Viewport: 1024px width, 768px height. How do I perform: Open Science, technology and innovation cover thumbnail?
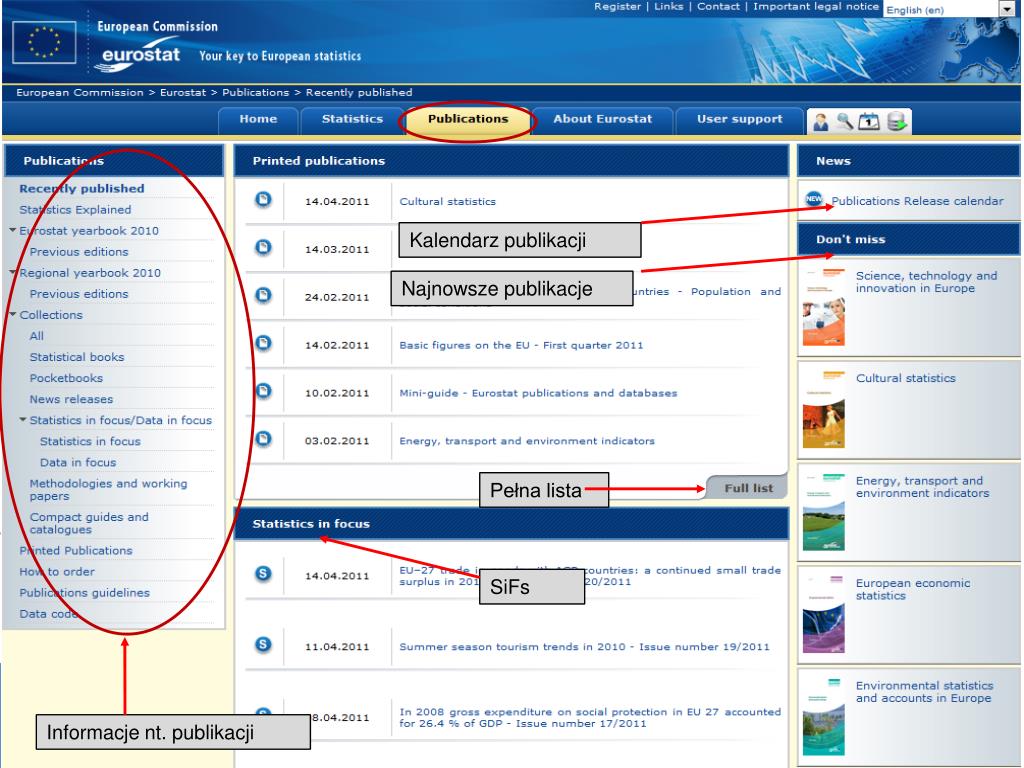(824, 307)
